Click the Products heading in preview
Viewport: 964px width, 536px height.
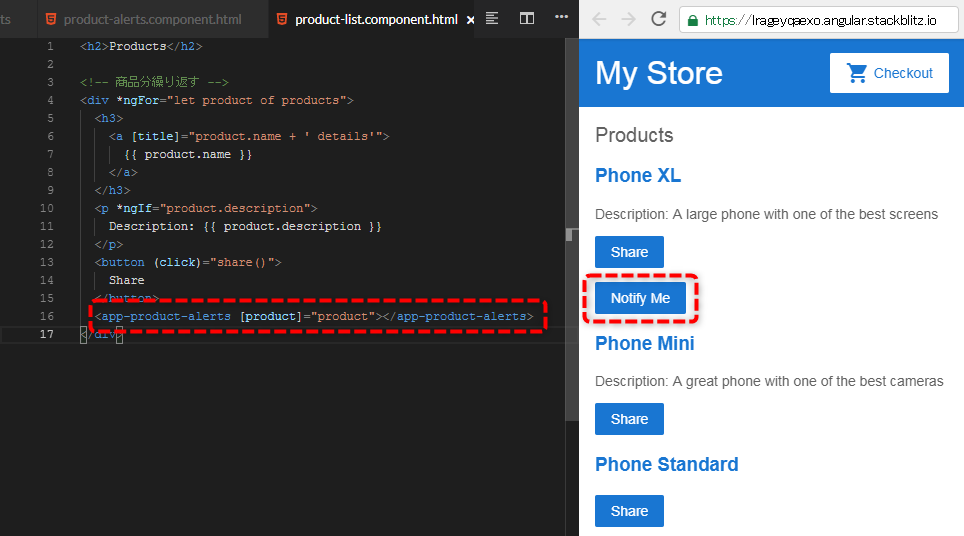[x=634, y=135]
